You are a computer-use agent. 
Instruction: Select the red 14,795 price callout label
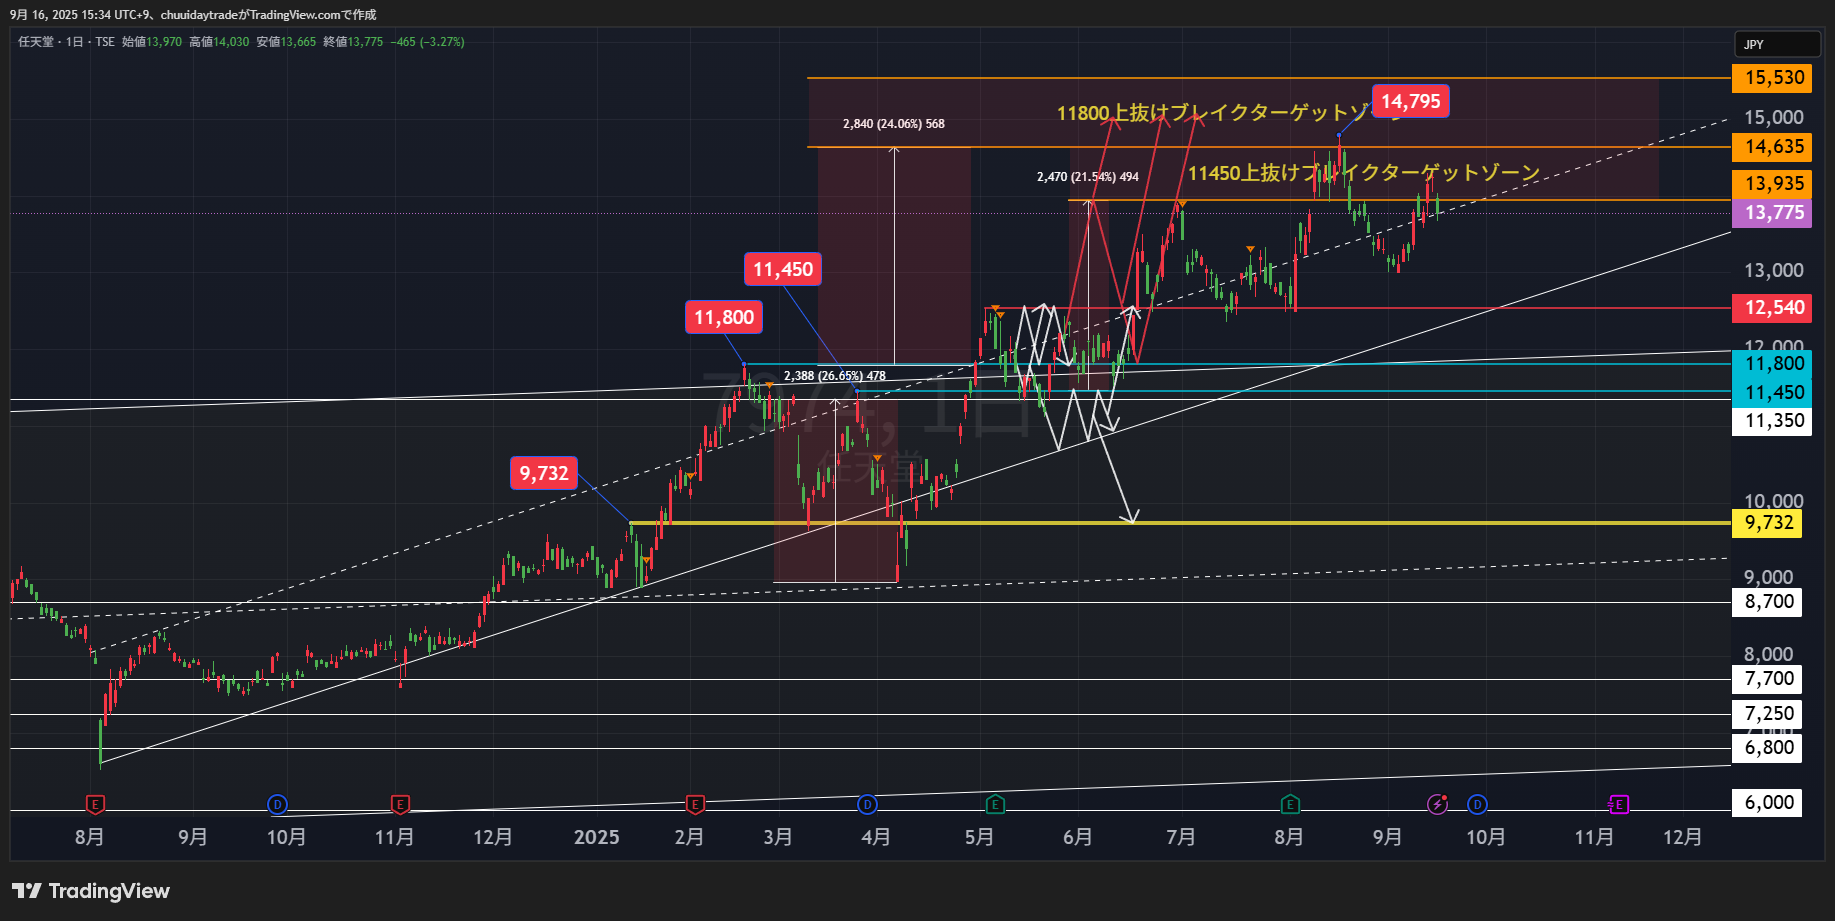pyautogui.click(x=1410, y=101)
